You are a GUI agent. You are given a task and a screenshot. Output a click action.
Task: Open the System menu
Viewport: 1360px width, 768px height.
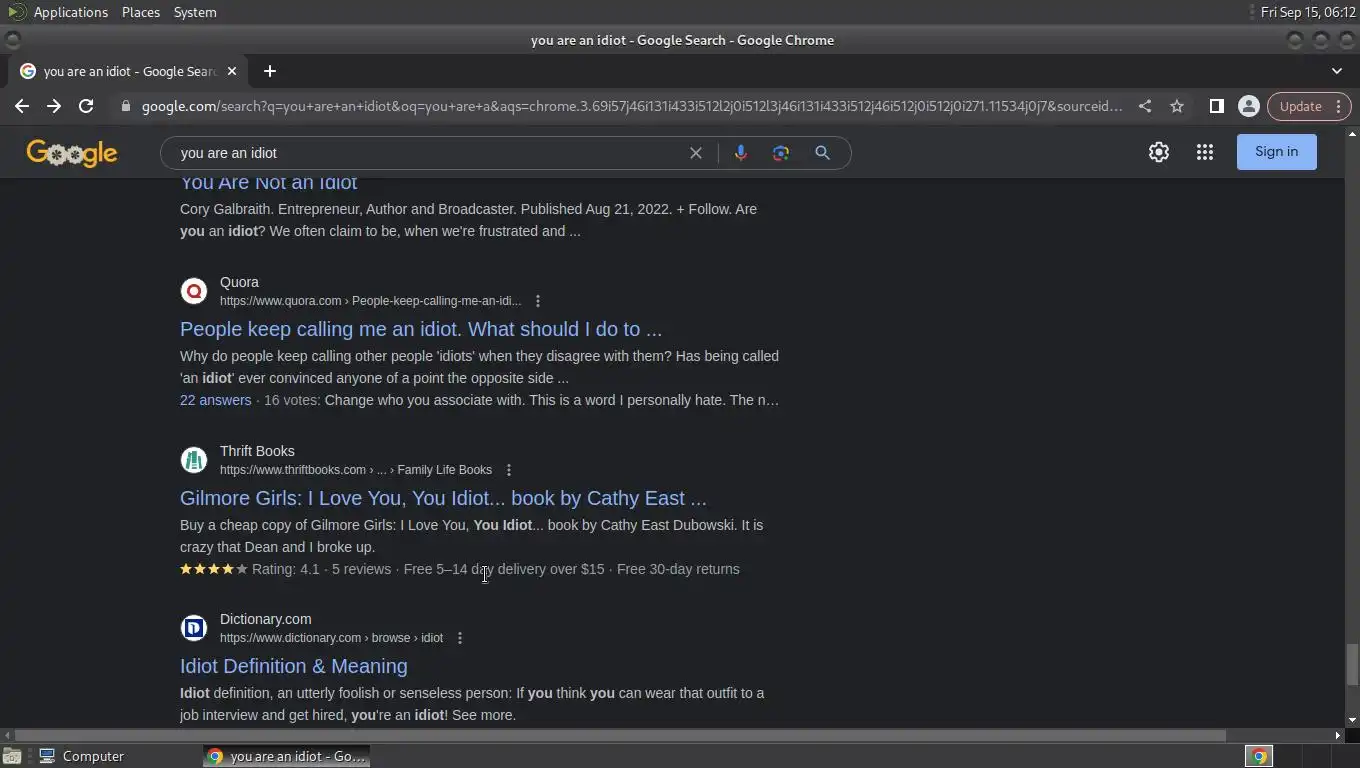click(195, 12)
